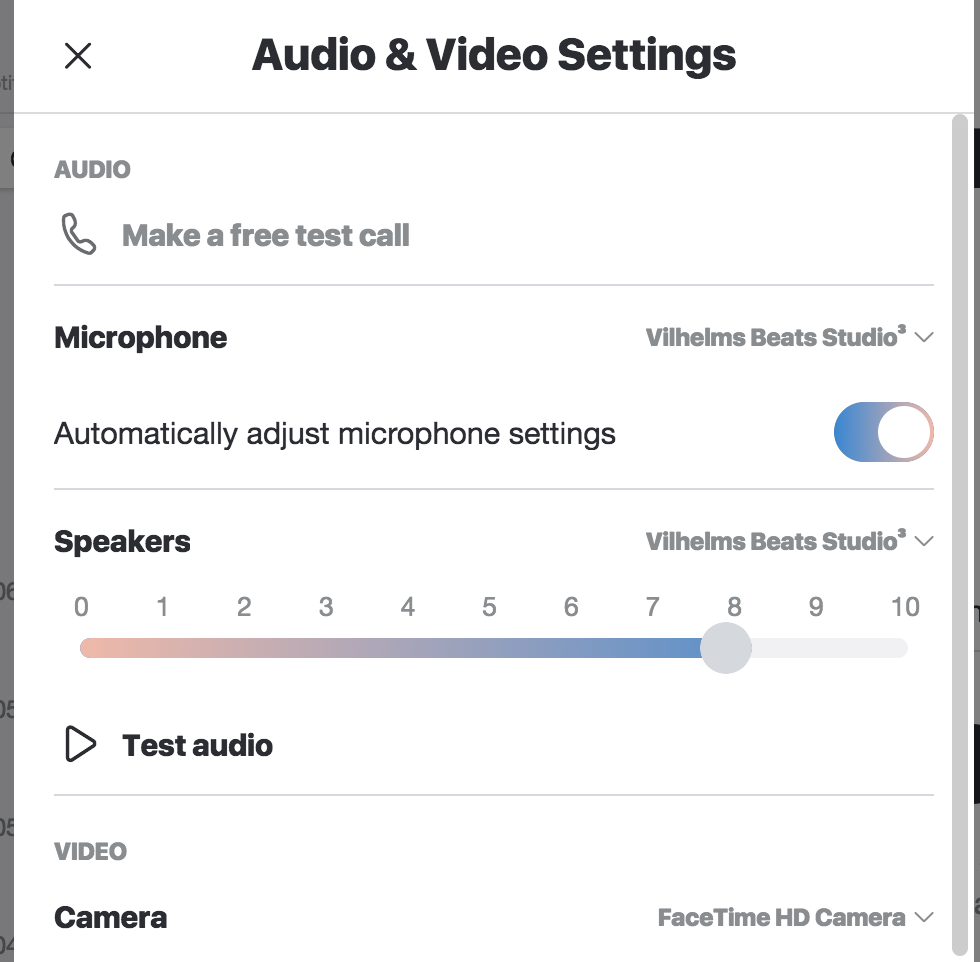
Task: Set speaker volume at mark 10
Action: (x=904, y=648)
